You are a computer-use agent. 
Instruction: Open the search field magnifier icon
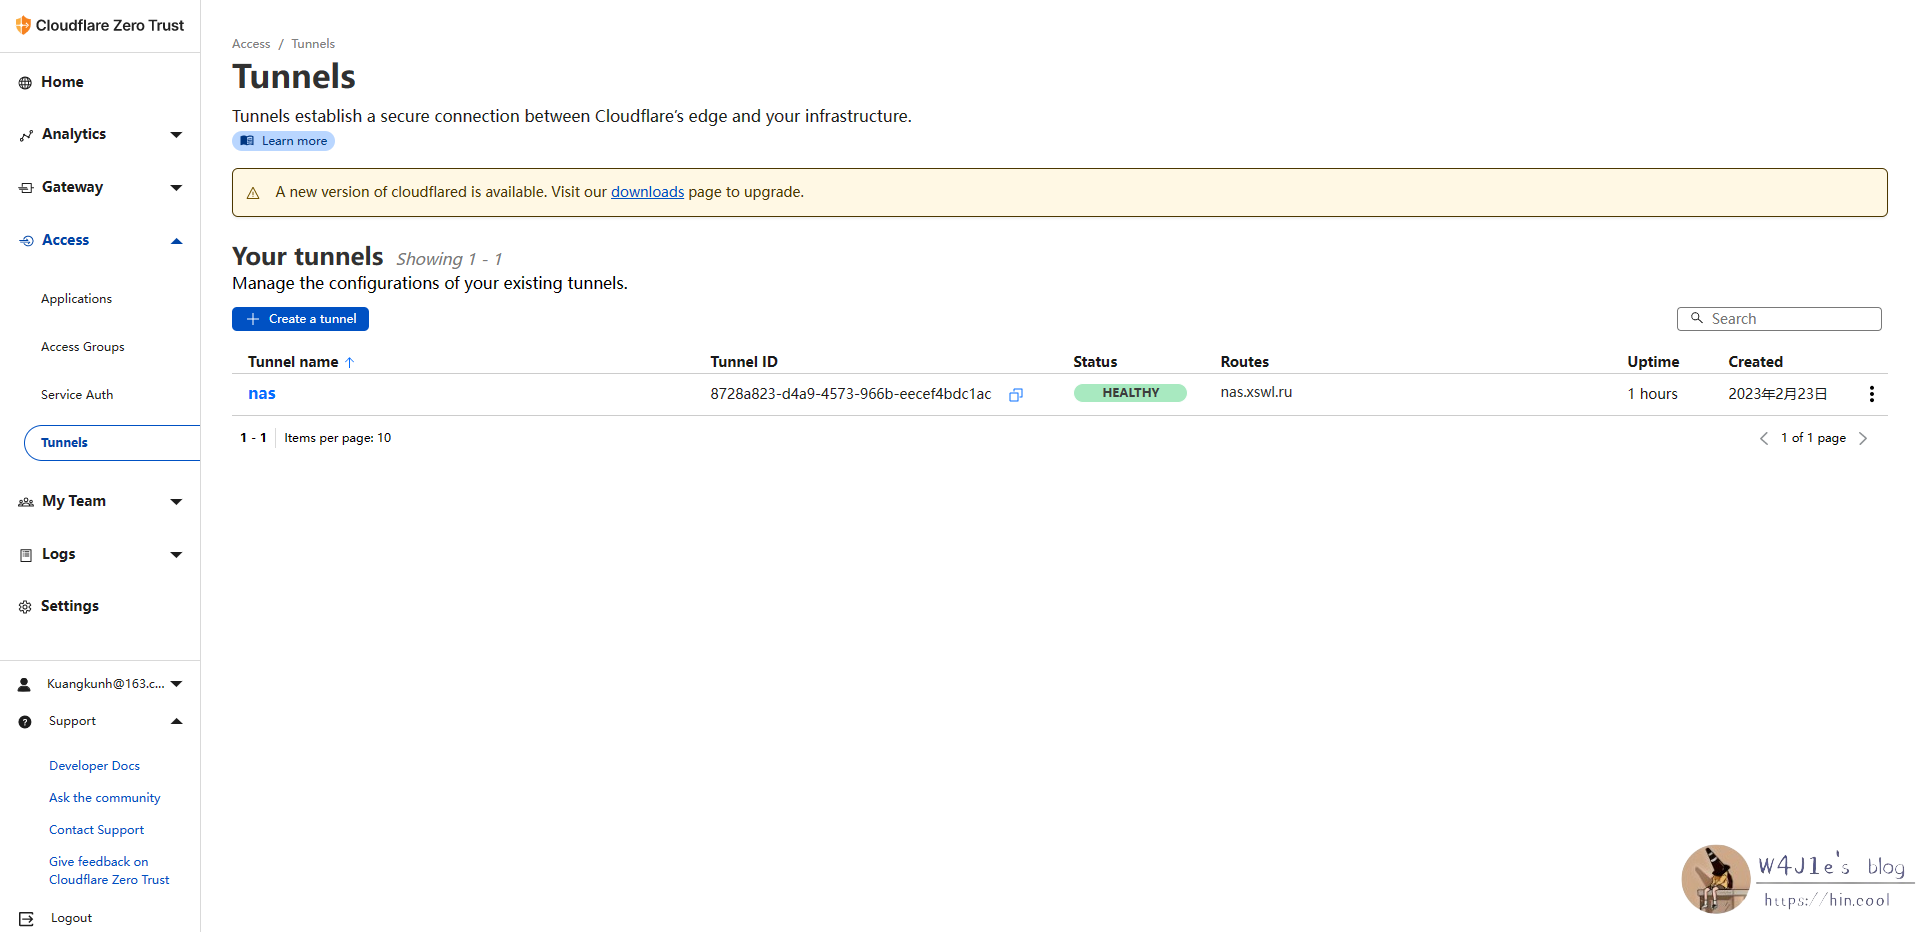[1697, 318]
